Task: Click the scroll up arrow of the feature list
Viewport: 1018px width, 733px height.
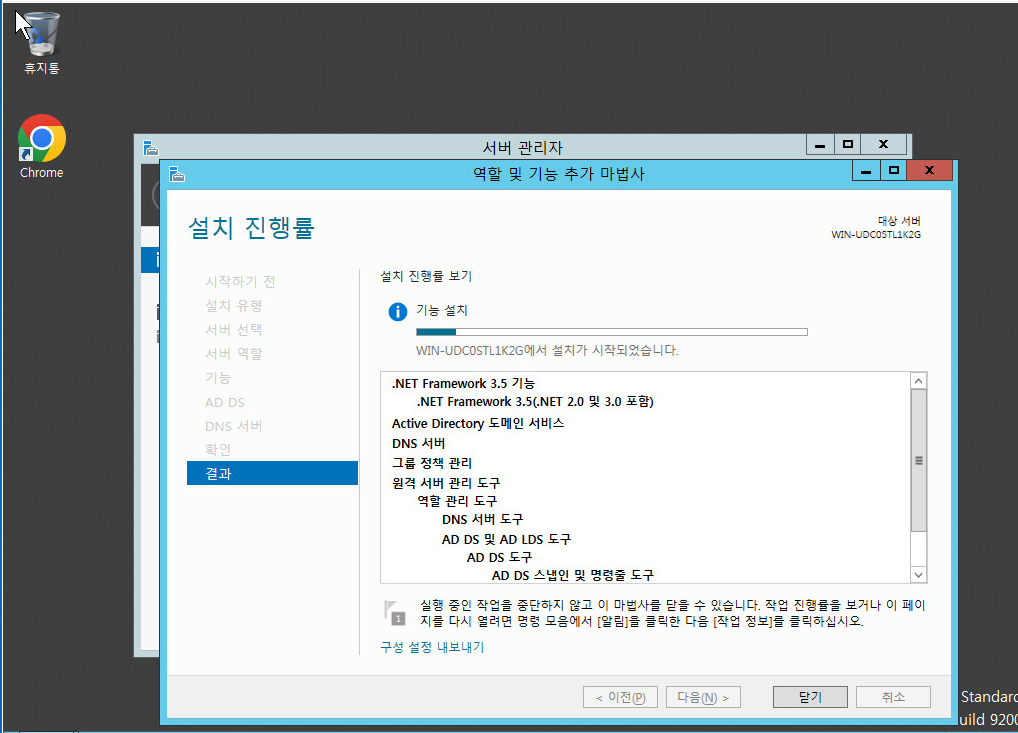Action: point(918,381)
